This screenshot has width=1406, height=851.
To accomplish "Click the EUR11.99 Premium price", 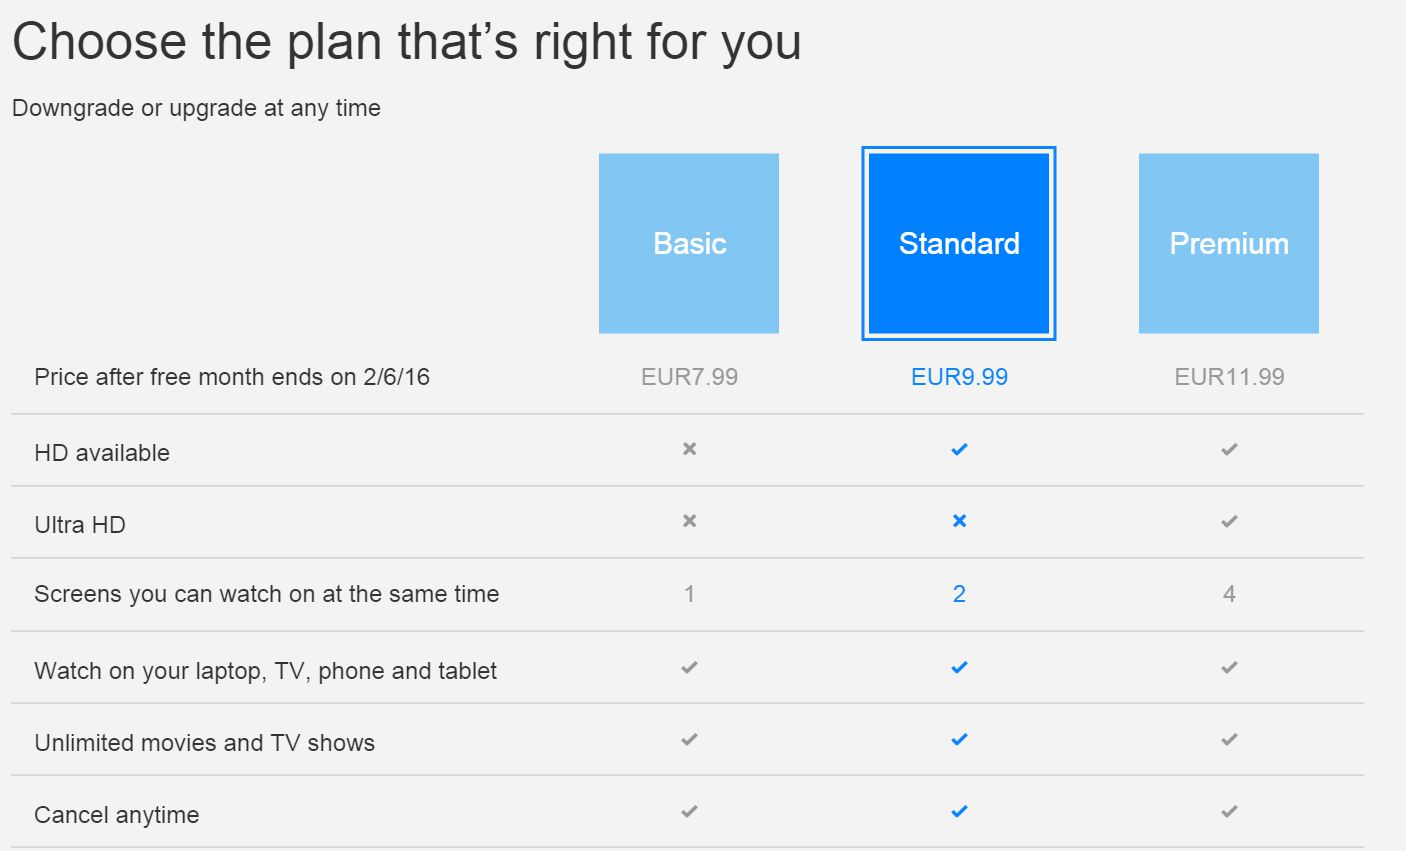I will (x=1229, y=377).
